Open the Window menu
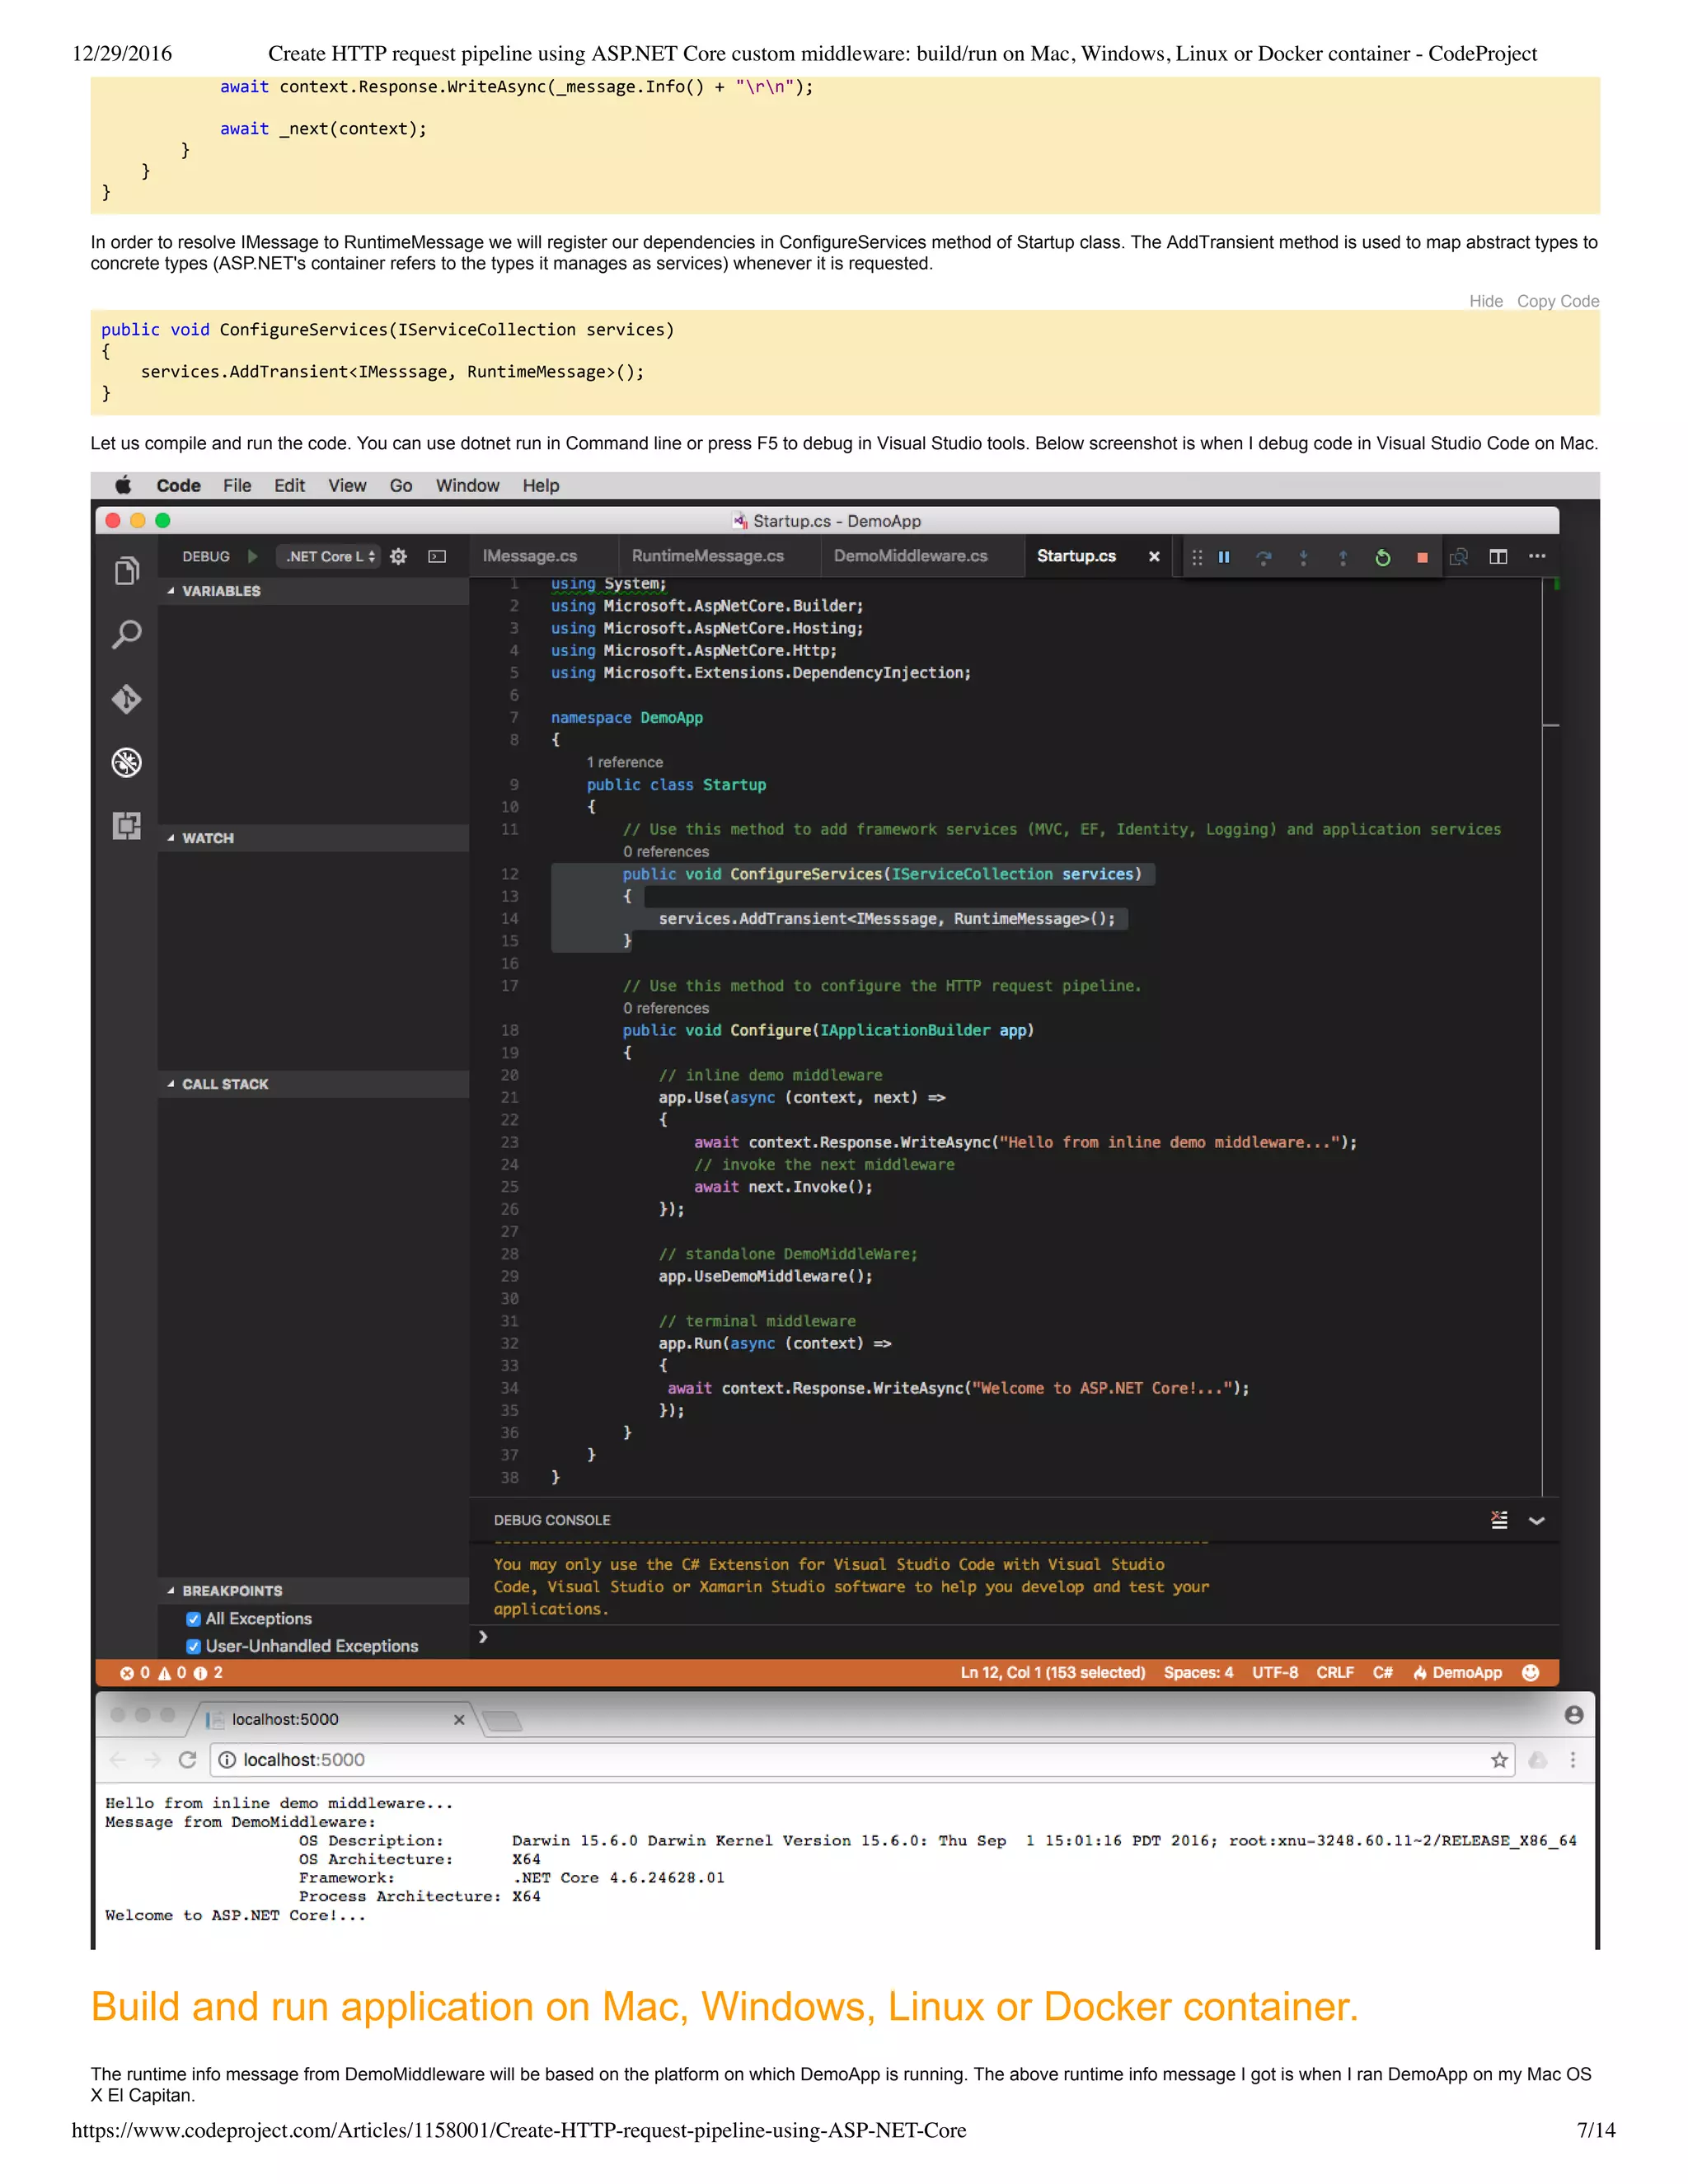Image resolution: width=1688 pixels, height=2184 pixels. pyautogui.click(x=467, y=485)
